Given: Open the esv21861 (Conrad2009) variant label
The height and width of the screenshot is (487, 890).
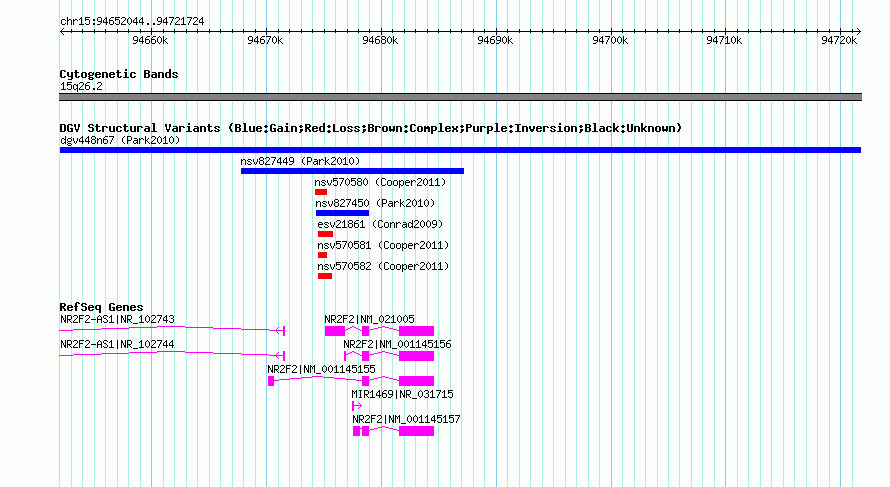Looking at the screenshot, I should [380, 224].
